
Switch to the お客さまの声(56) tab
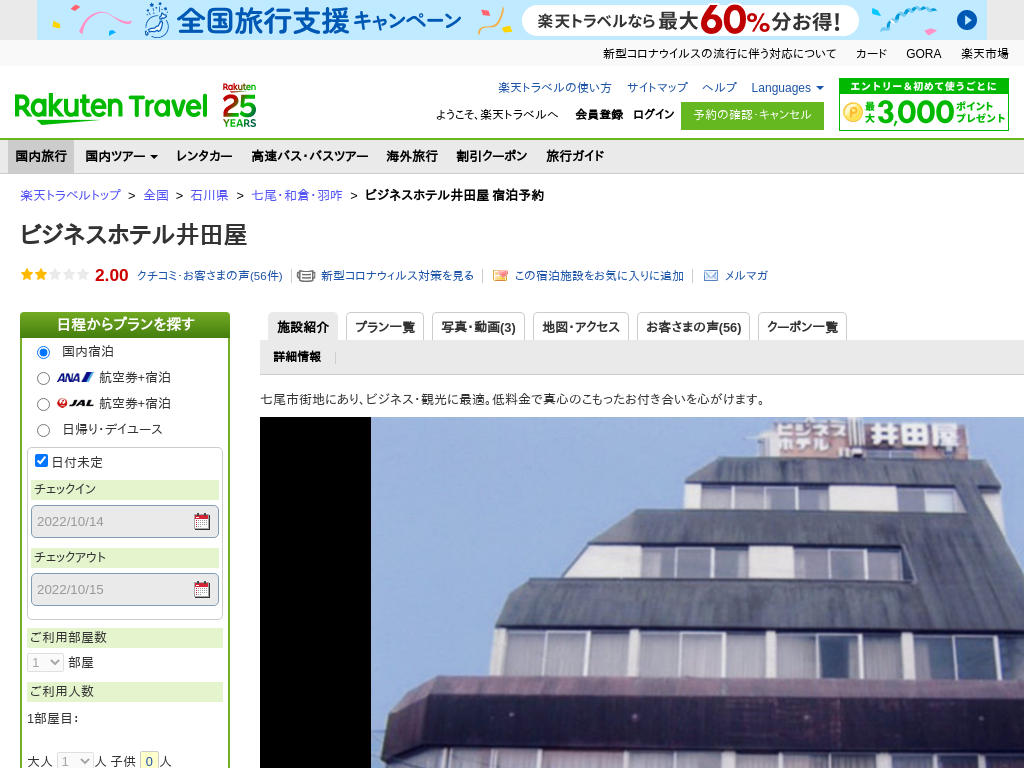[x=694, y=327]
